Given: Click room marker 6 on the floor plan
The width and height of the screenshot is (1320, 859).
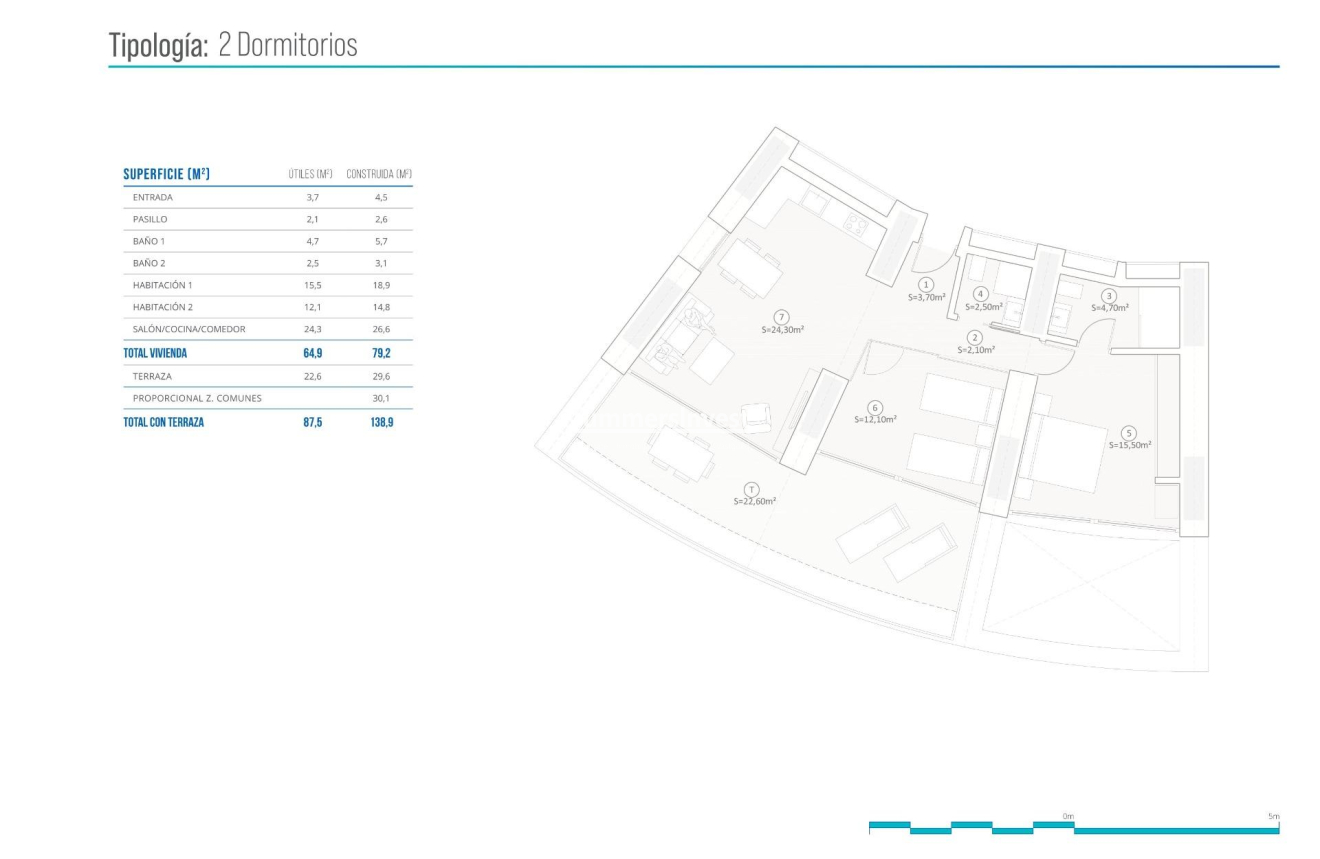Looking at the screenshot, I should pos(875,408).
